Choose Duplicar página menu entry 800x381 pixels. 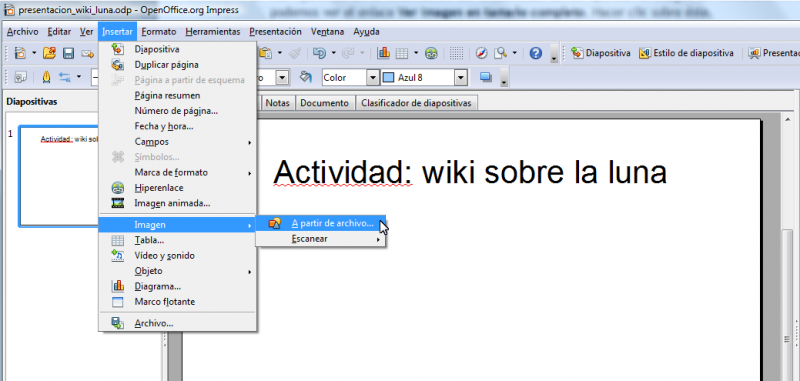(178, 65)
